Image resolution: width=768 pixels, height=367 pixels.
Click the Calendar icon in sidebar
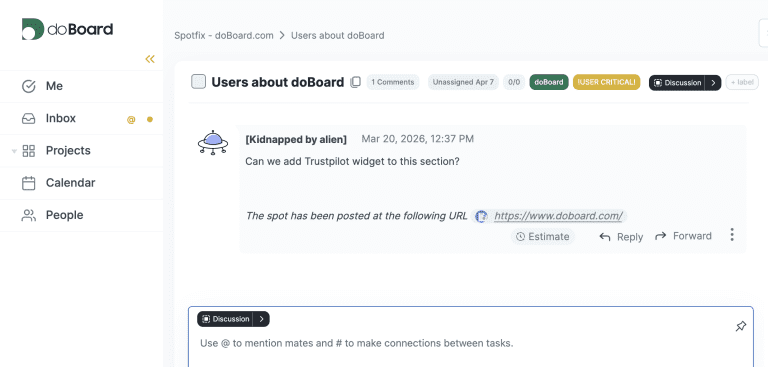coord(29,183)
